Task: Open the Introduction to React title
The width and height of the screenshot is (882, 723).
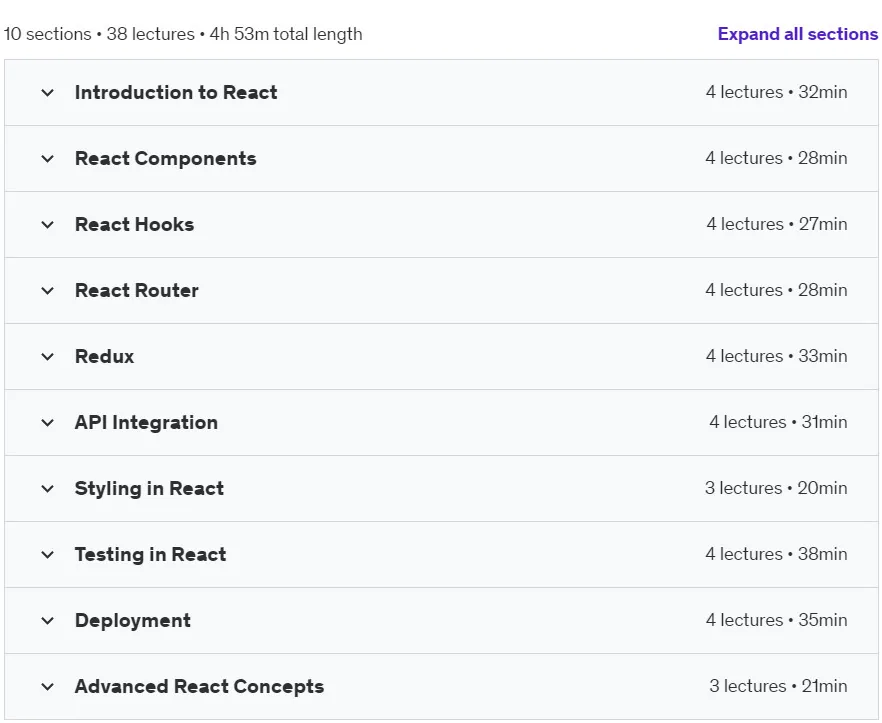Action: point(176,92)
